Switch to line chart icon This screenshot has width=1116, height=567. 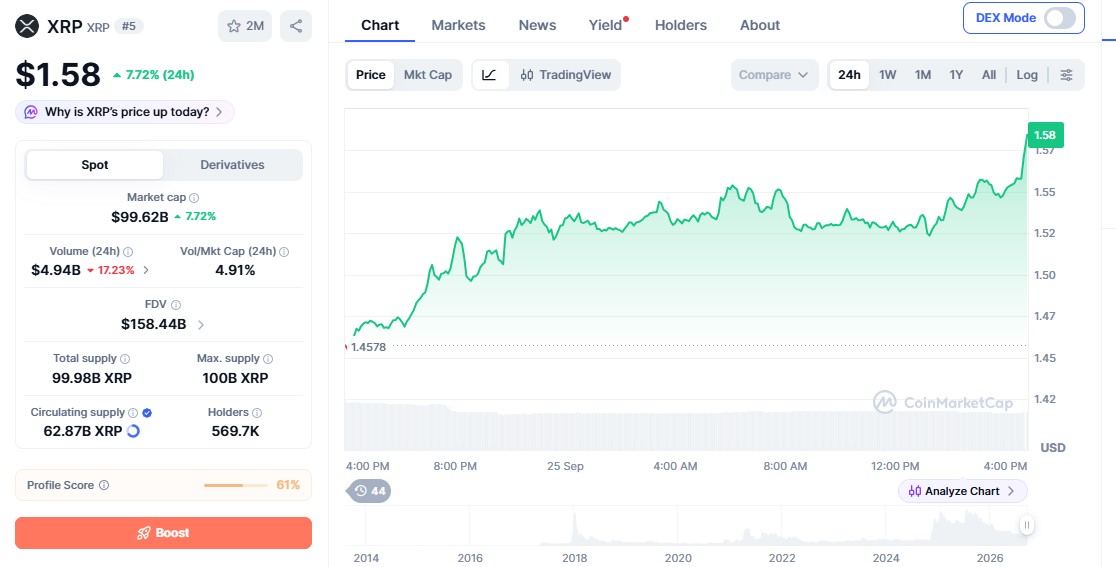pyautogui.click(x=490, y=75)
